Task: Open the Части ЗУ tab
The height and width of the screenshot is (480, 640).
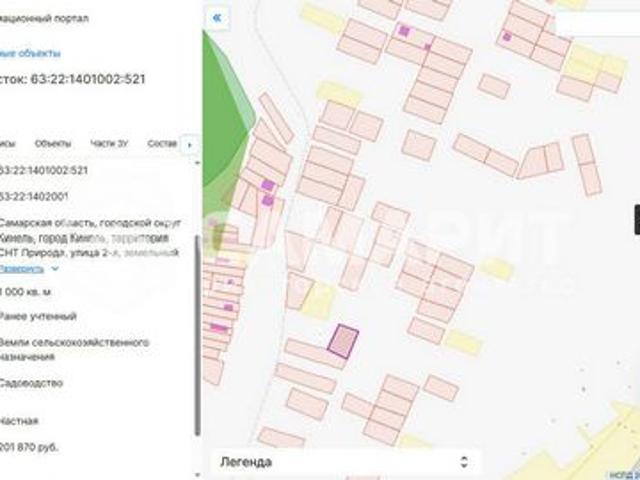Action: (x=109, y=143)
